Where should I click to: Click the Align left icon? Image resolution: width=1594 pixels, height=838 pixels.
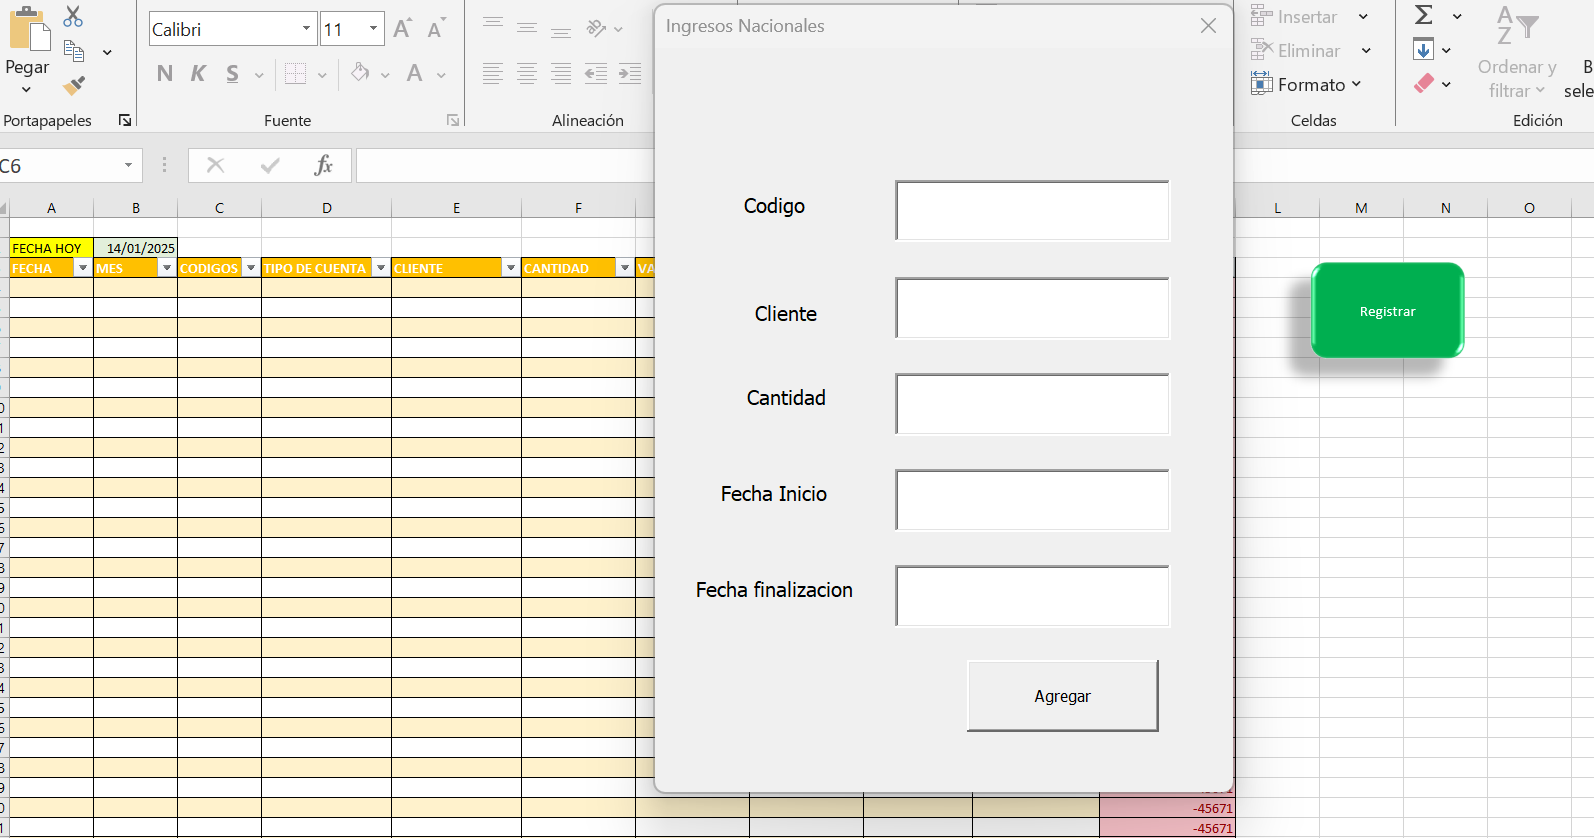click(x=493, y=73)
